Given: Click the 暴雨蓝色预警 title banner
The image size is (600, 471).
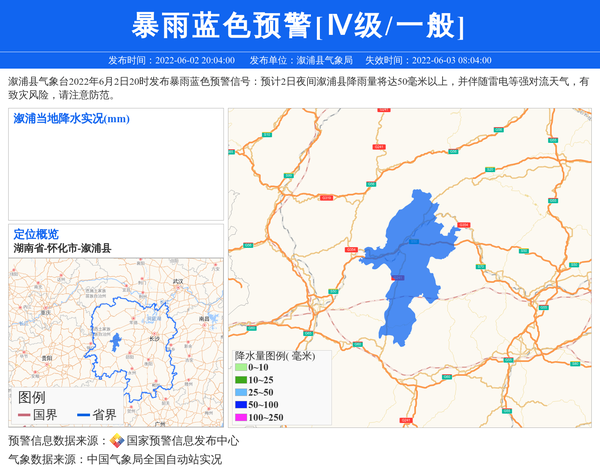Looking at the screenshot, I should [299, 25].
